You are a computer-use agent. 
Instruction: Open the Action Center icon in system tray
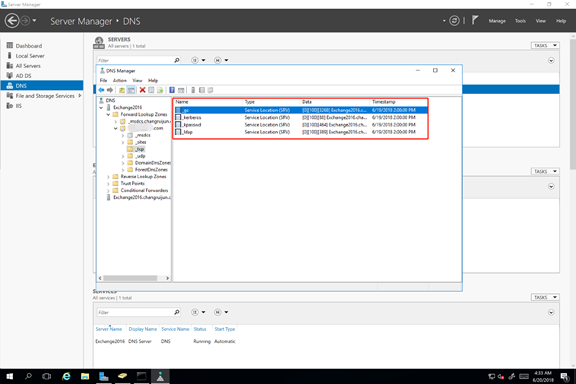pyautogui.click(x=565, y=376)
